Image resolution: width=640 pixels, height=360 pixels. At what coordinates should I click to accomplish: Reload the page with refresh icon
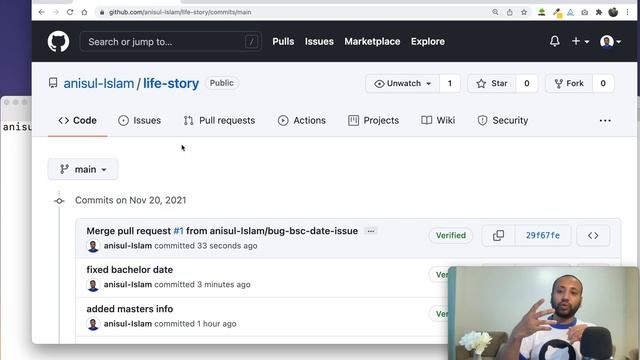[x=70, y=12]
